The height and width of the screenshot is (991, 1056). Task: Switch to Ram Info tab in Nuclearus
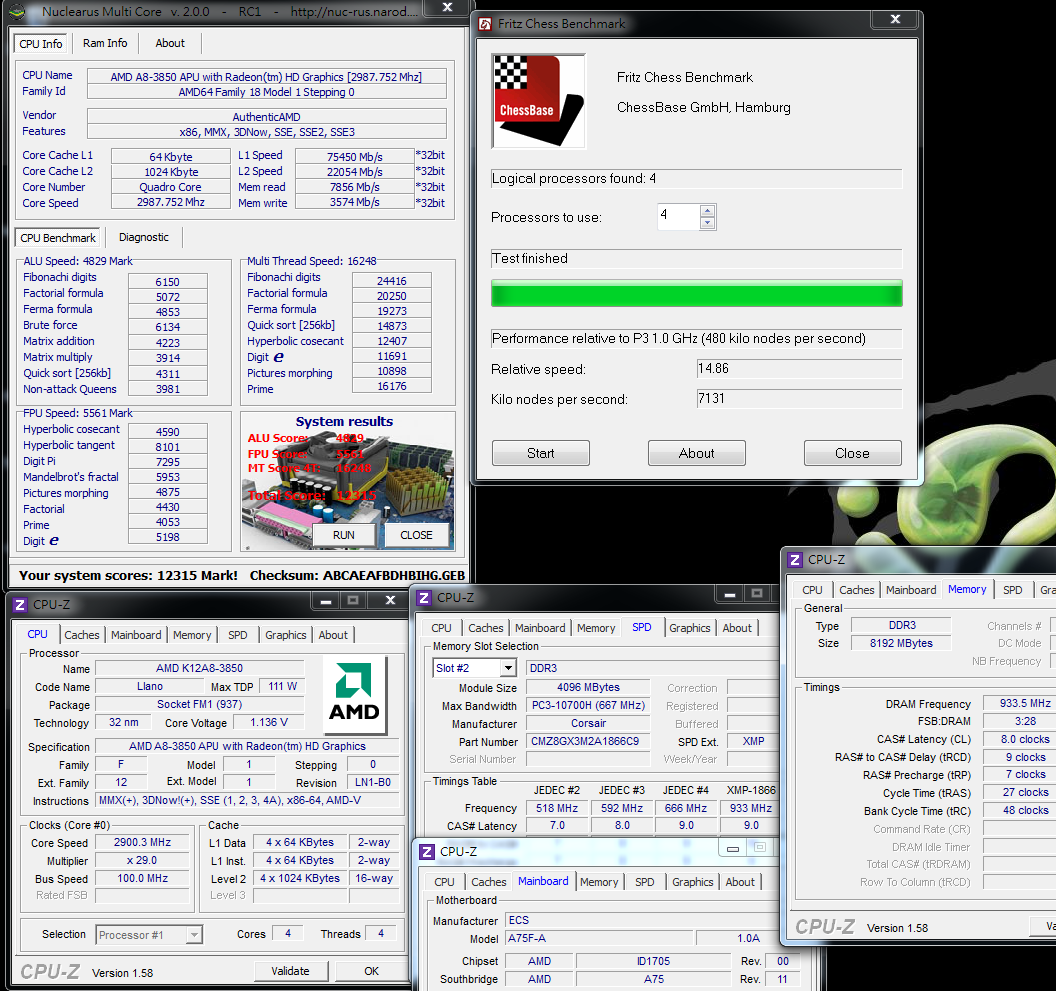pyautogui.click(x=105, y=43)
